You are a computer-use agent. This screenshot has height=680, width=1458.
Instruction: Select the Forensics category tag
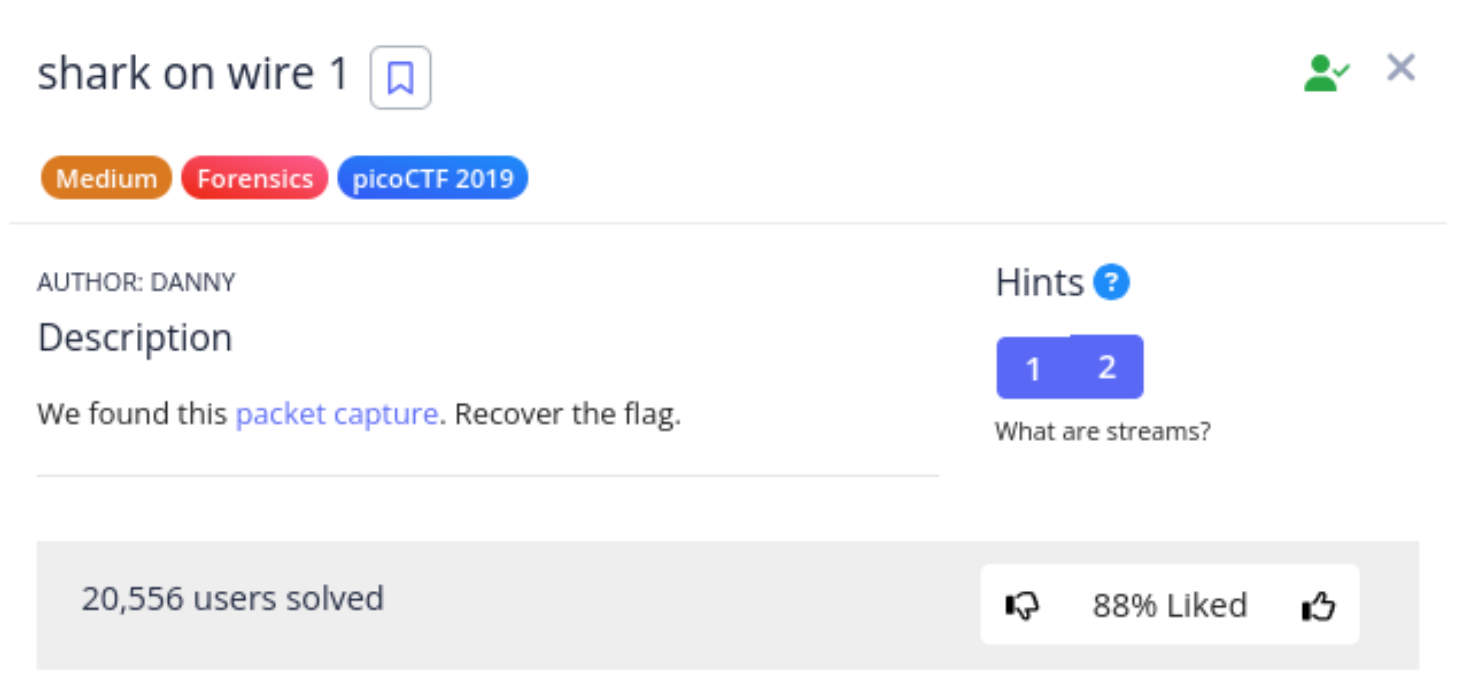coord(254,179)
